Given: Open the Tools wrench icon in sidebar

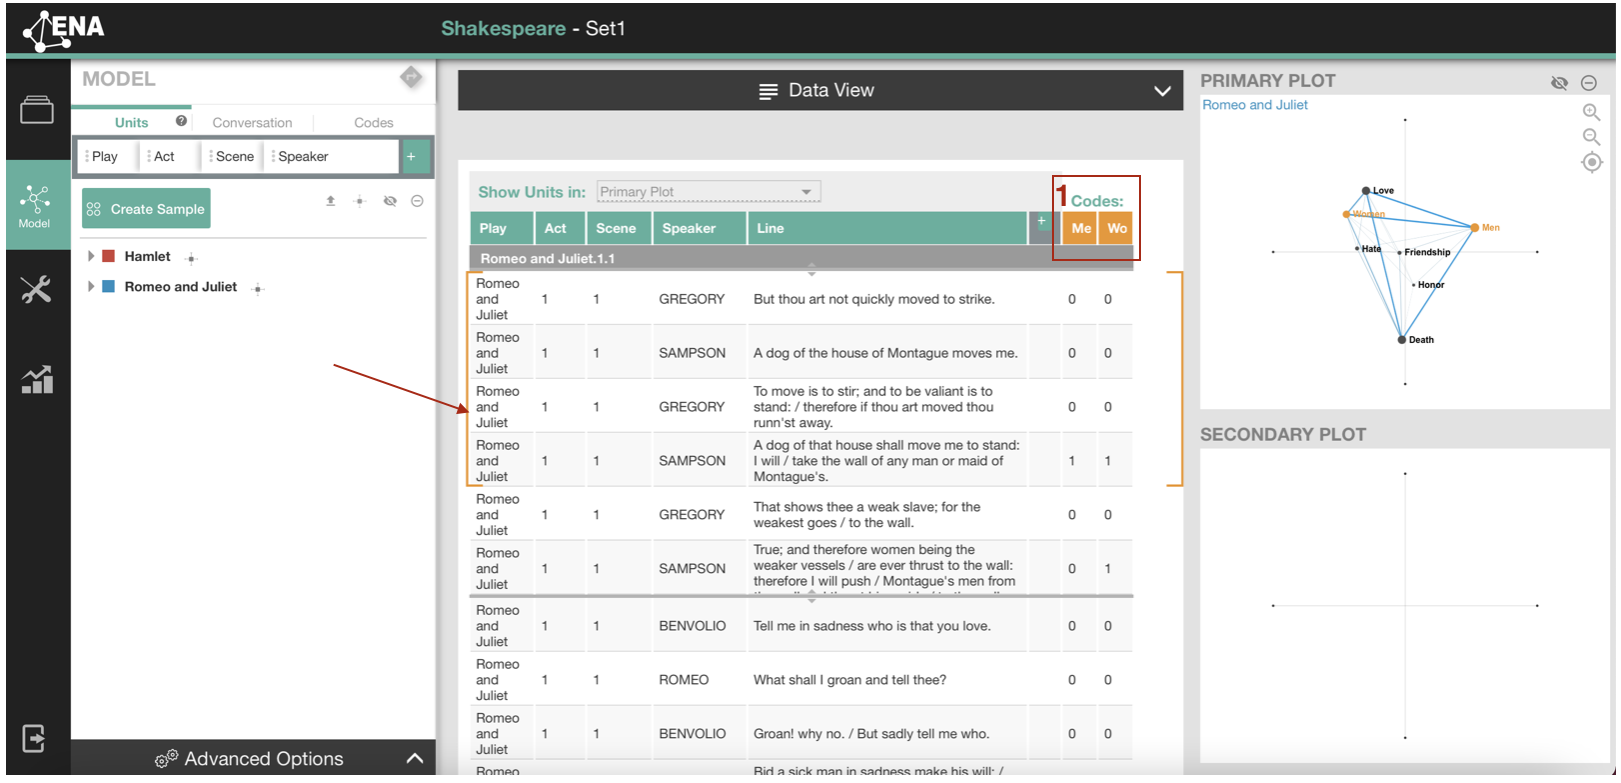Looking at the screenshot, I should click(36, 290).
